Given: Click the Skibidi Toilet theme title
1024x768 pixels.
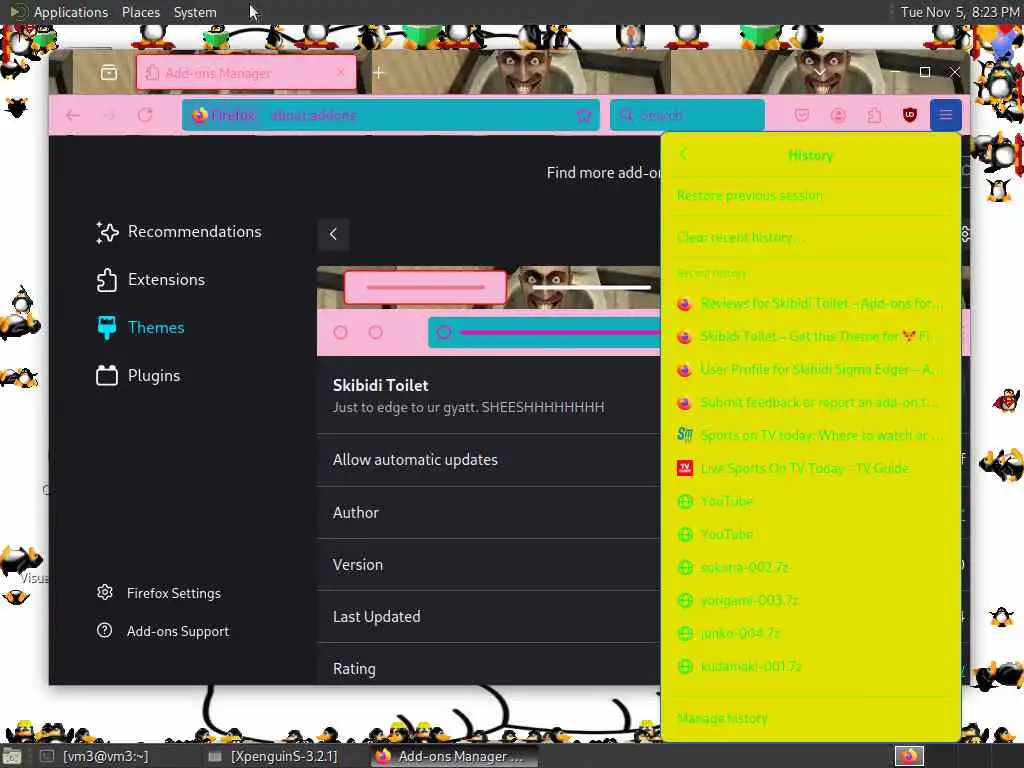Looking at the screenshot, I should coord(381,385).
